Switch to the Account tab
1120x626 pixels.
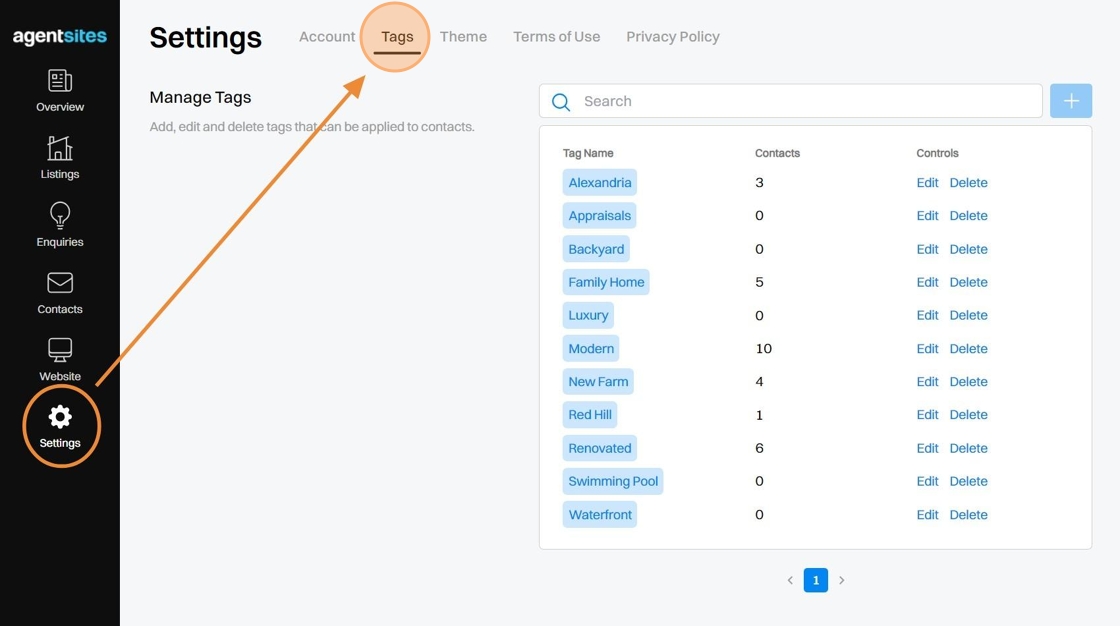(x=327, y=37)
